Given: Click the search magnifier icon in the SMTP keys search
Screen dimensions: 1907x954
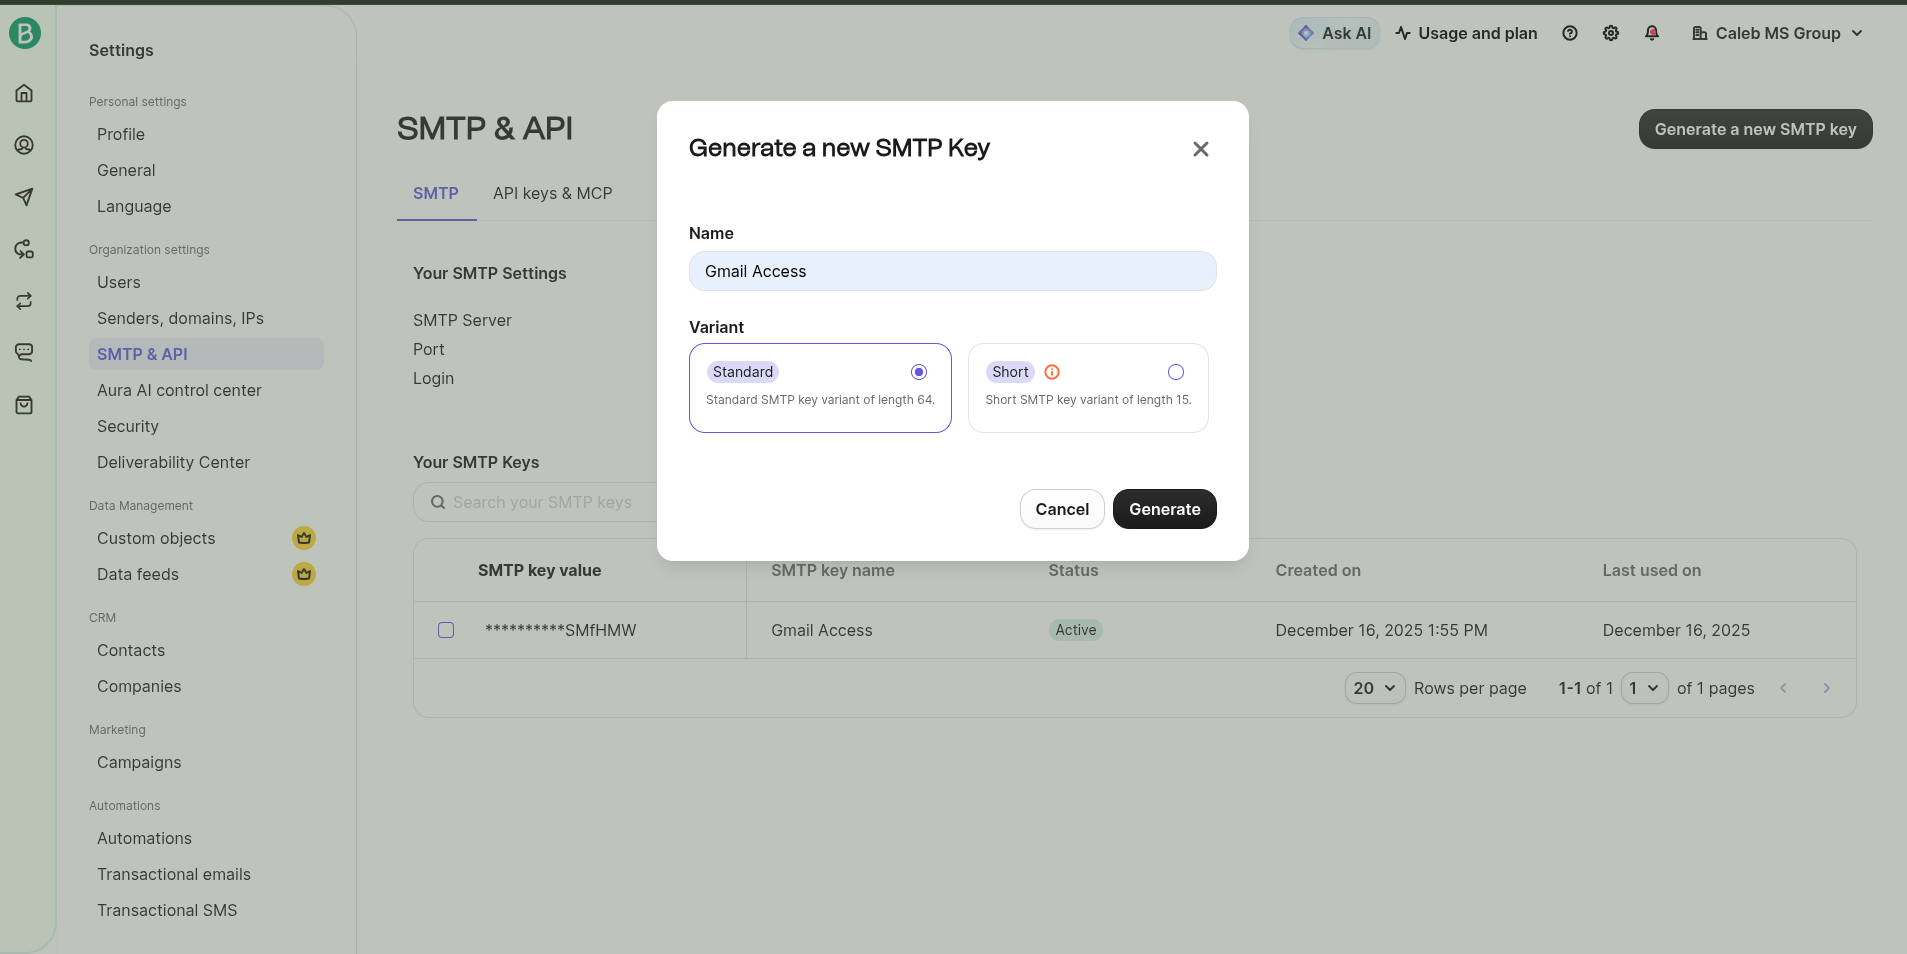Looking at the screenshot, I should point(438,502).
